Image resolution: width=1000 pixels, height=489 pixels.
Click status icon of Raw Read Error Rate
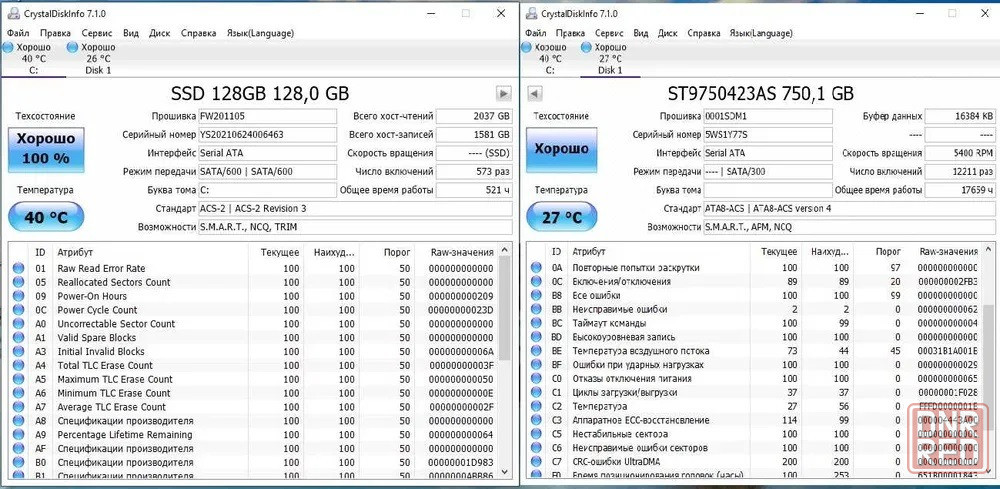[x=18, y=268]
